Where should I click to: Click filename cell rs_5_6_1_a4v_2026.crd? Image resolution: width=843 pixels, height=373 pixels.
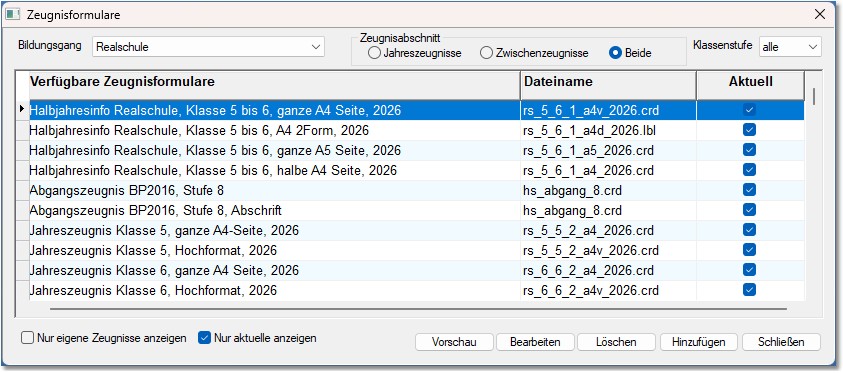click(608, 110)
